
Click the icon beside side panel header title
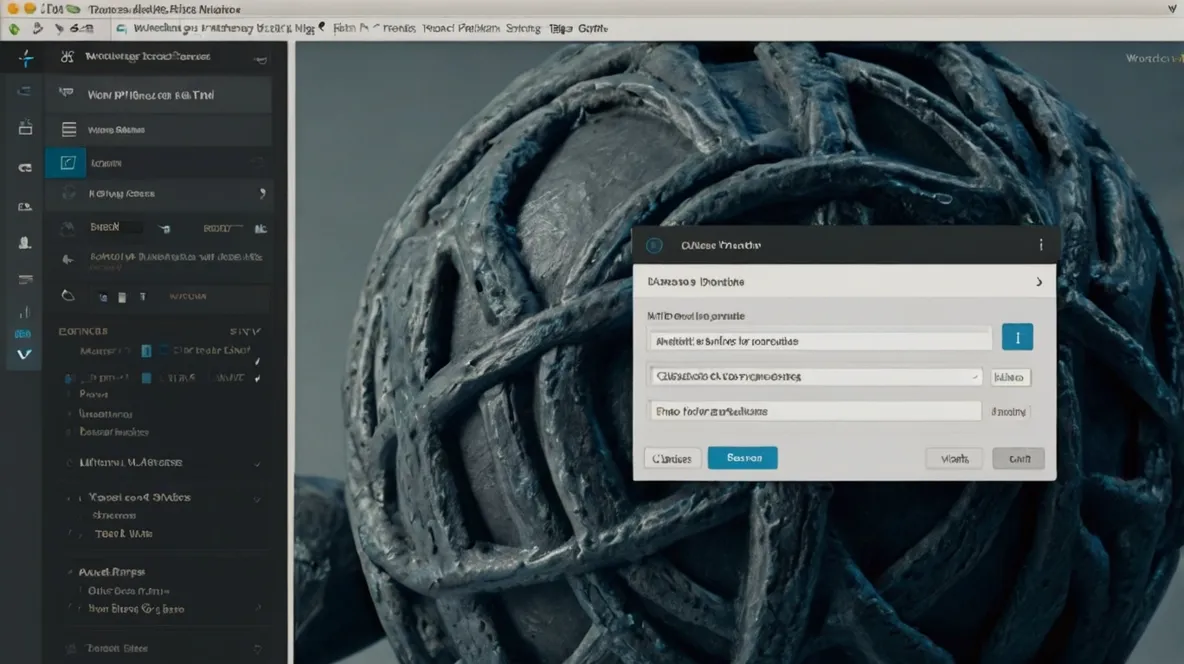coord(67,57)
